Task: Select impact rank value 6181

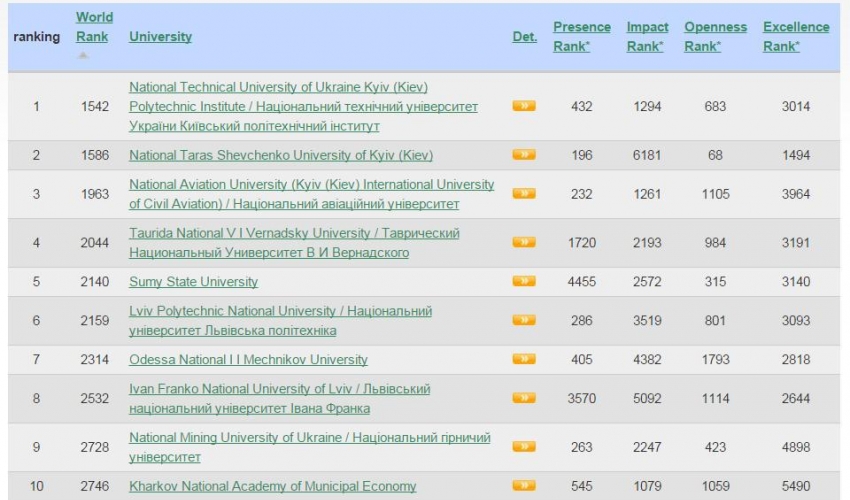Action: [x=647, y=155]
